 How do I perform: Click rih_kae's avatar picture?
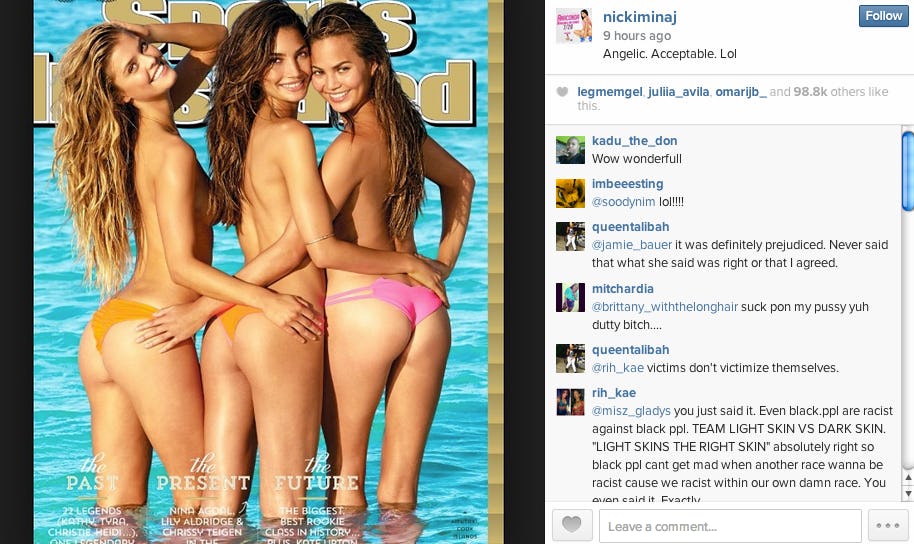click(x=570, y=402)
